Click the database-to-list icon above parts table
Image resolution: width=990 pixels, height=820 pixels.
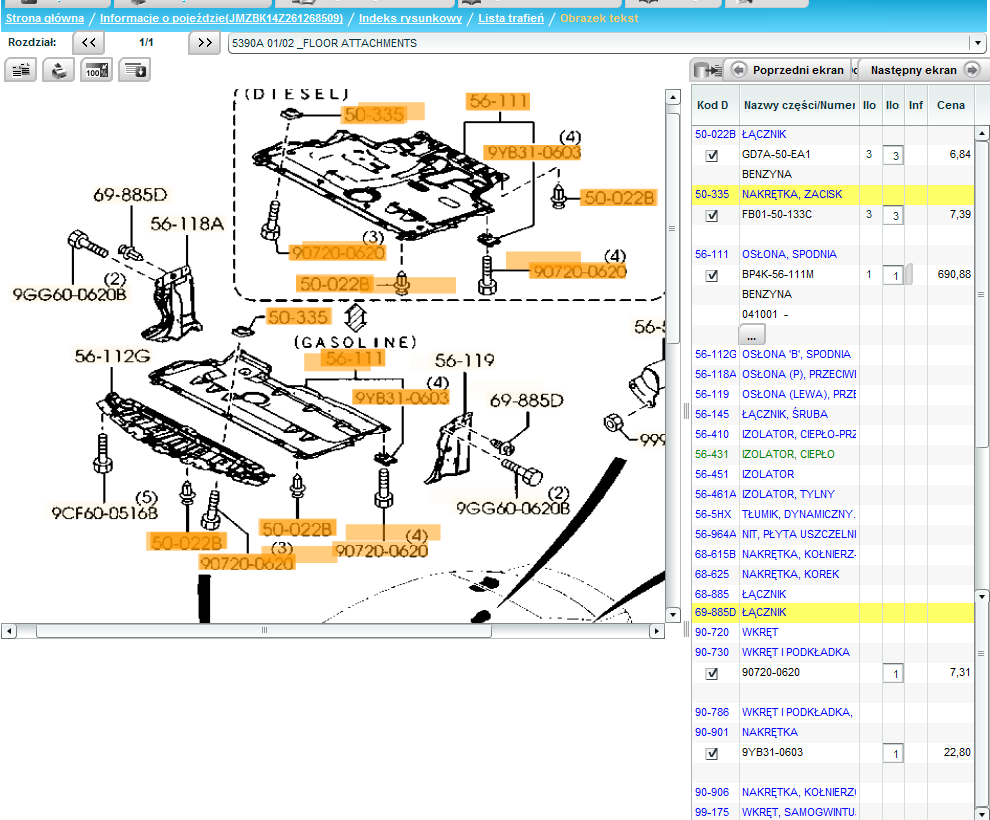[705, 70]
